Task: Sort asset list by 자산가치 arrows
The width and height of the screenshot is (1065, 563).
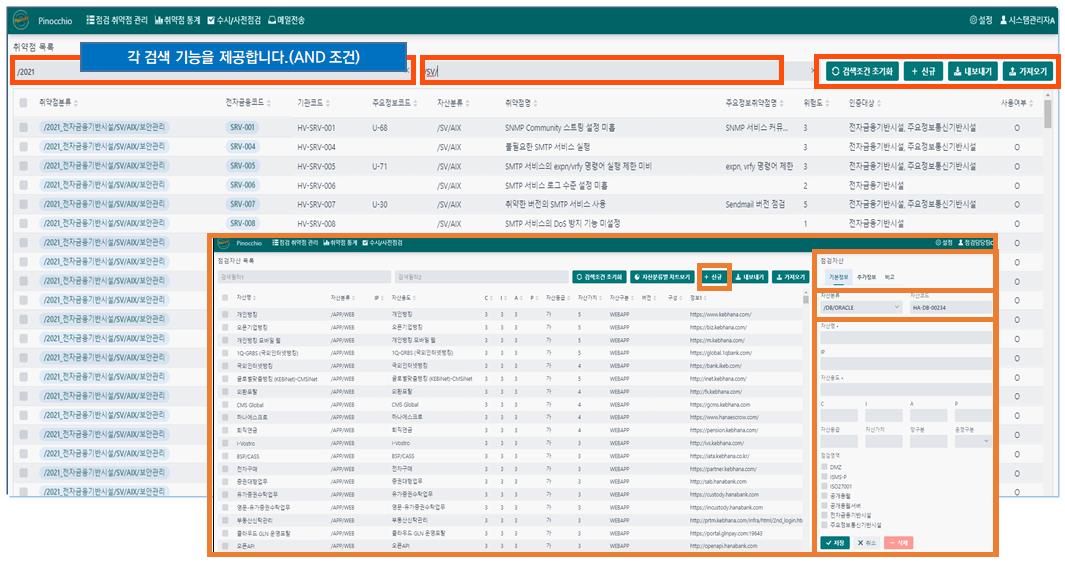Action: (x=600, y=297)
